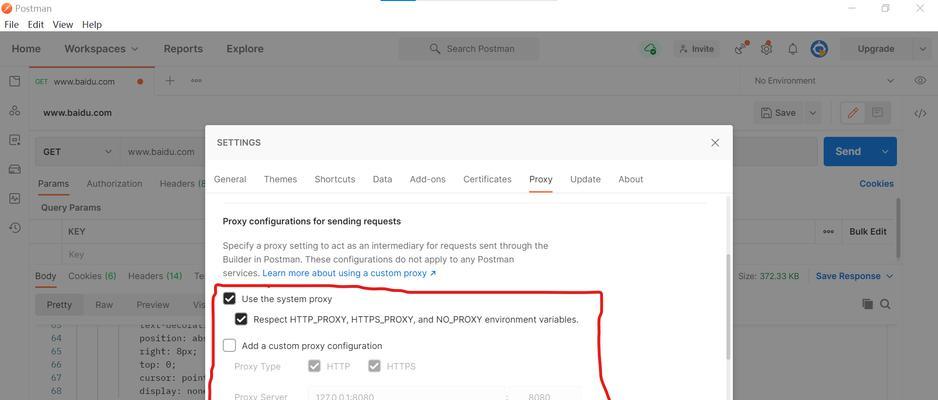Click the Upgrade button
This screenshot has width=938, height=400.
876,49
